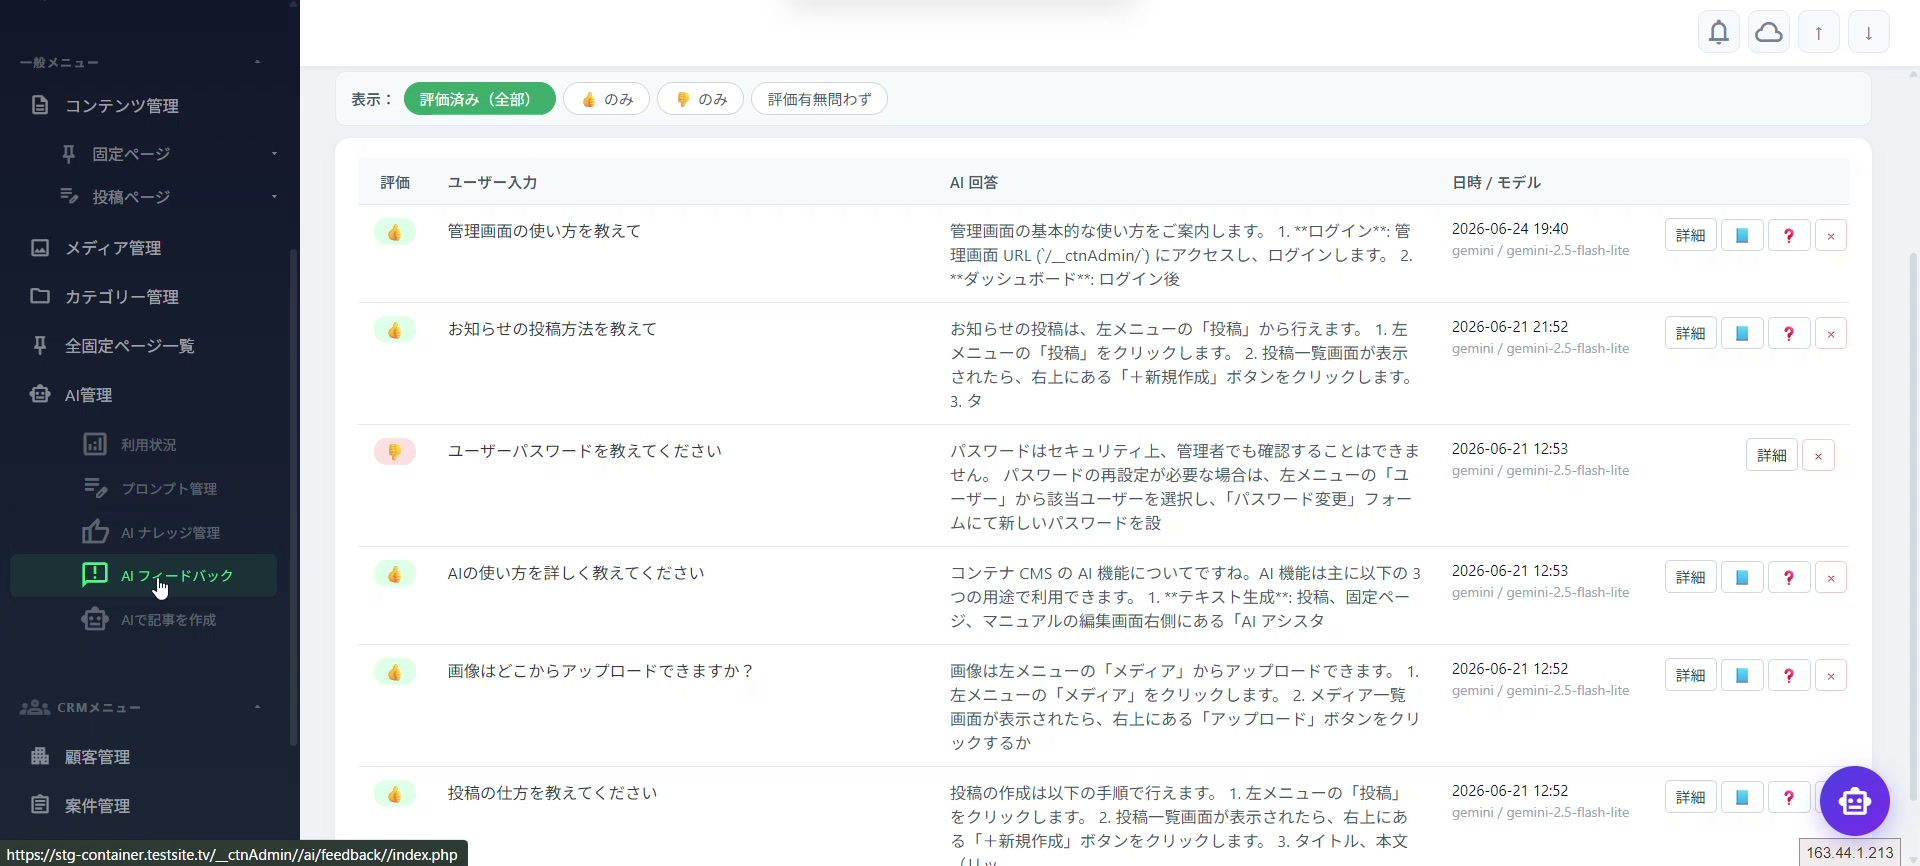Click question mark for お知らせの投稿方法を教えて row
The image size is (1920, 866).
coord(1789,333)
